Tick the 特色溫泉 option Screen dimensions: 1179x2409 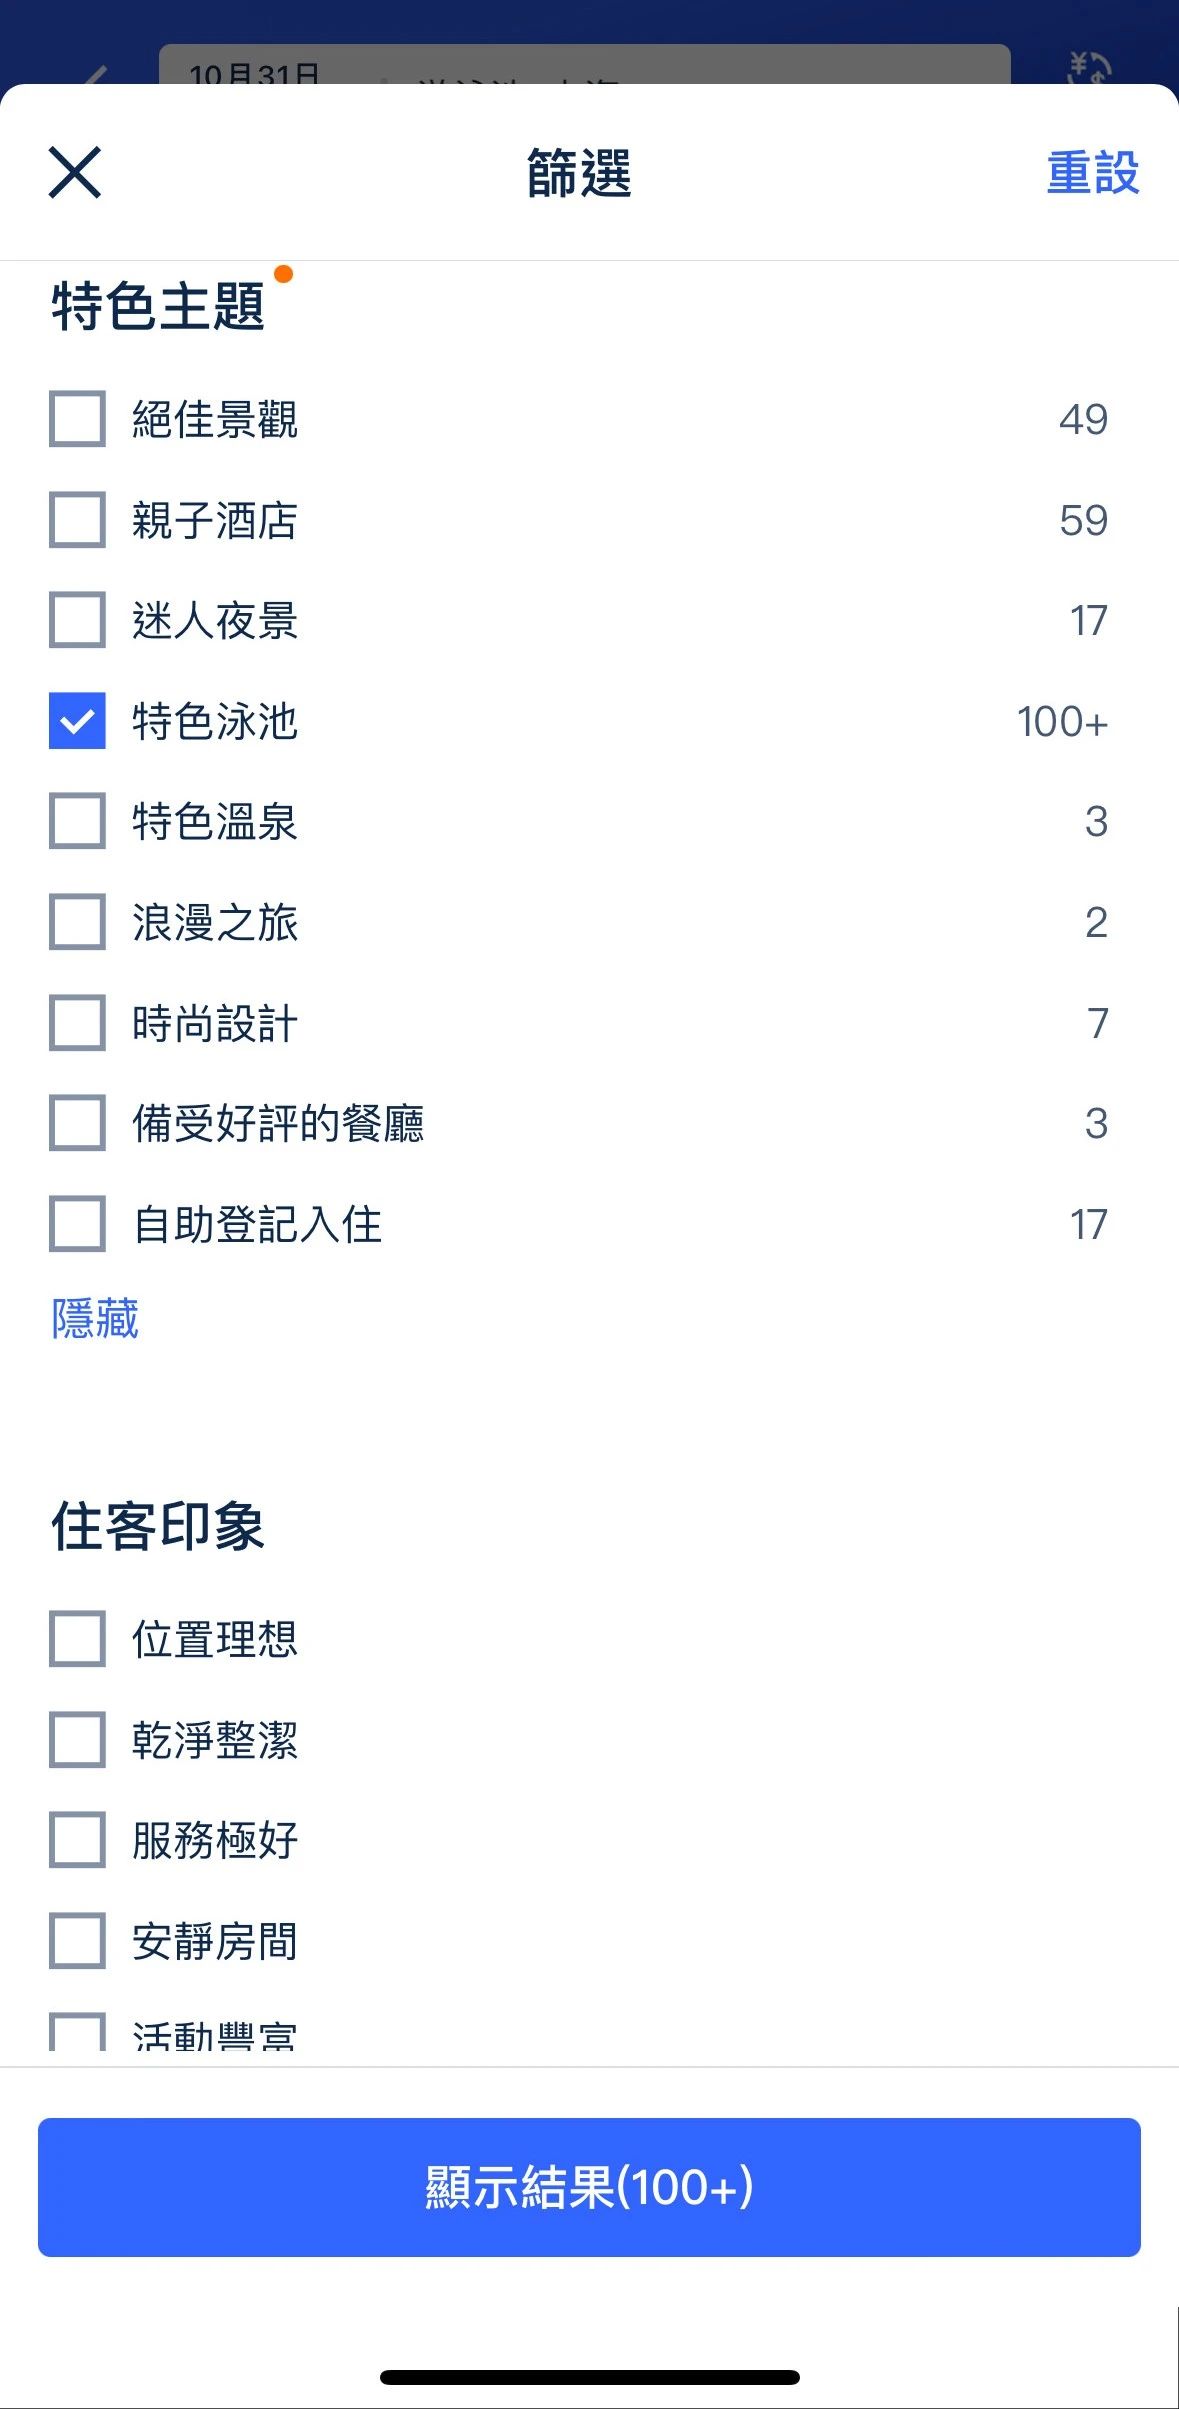coord(77,821)
